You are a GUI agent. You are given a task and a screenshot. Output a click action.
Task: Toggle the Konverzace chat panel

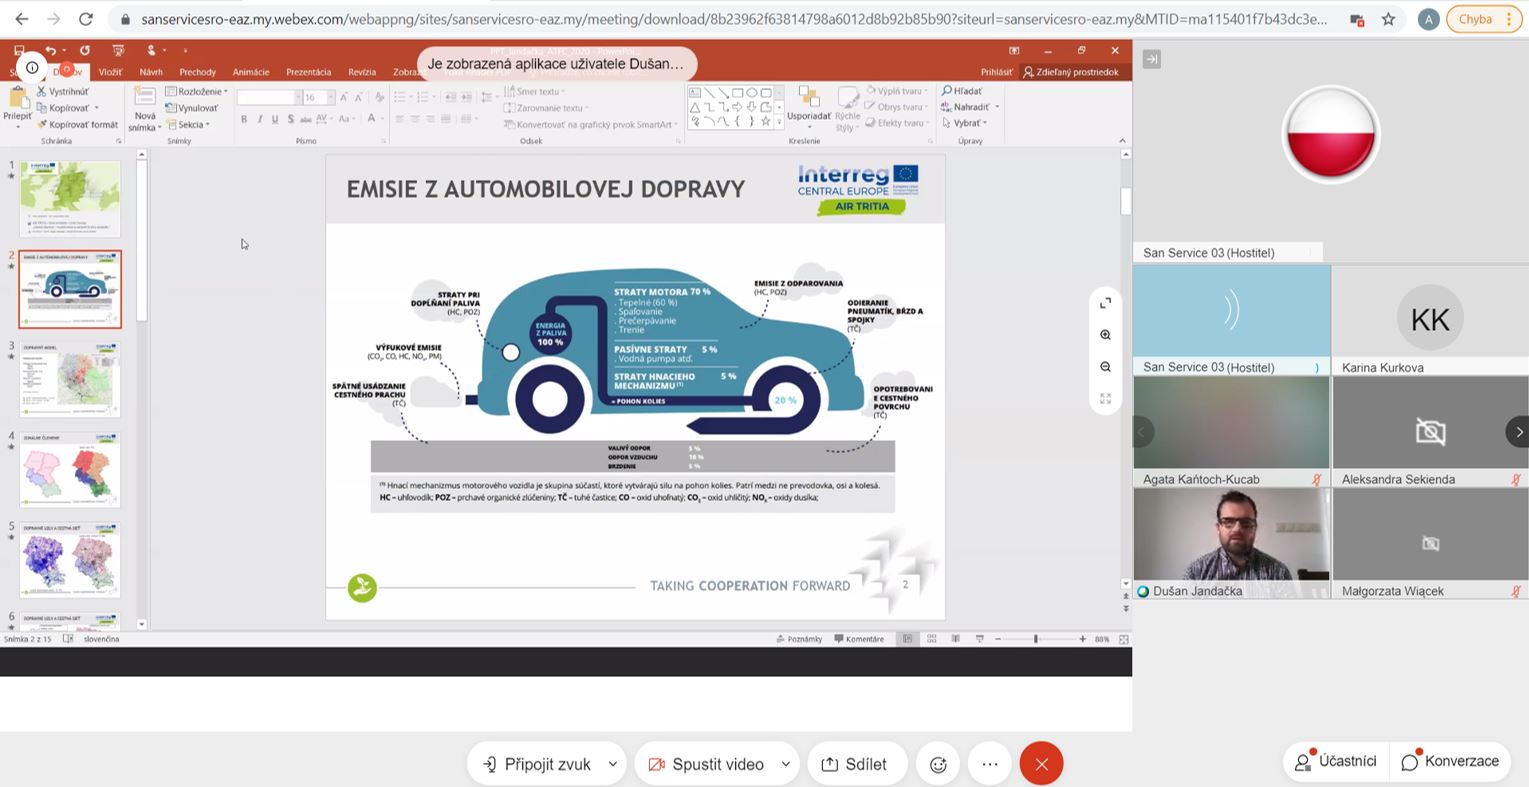[x=1450, y=762]
